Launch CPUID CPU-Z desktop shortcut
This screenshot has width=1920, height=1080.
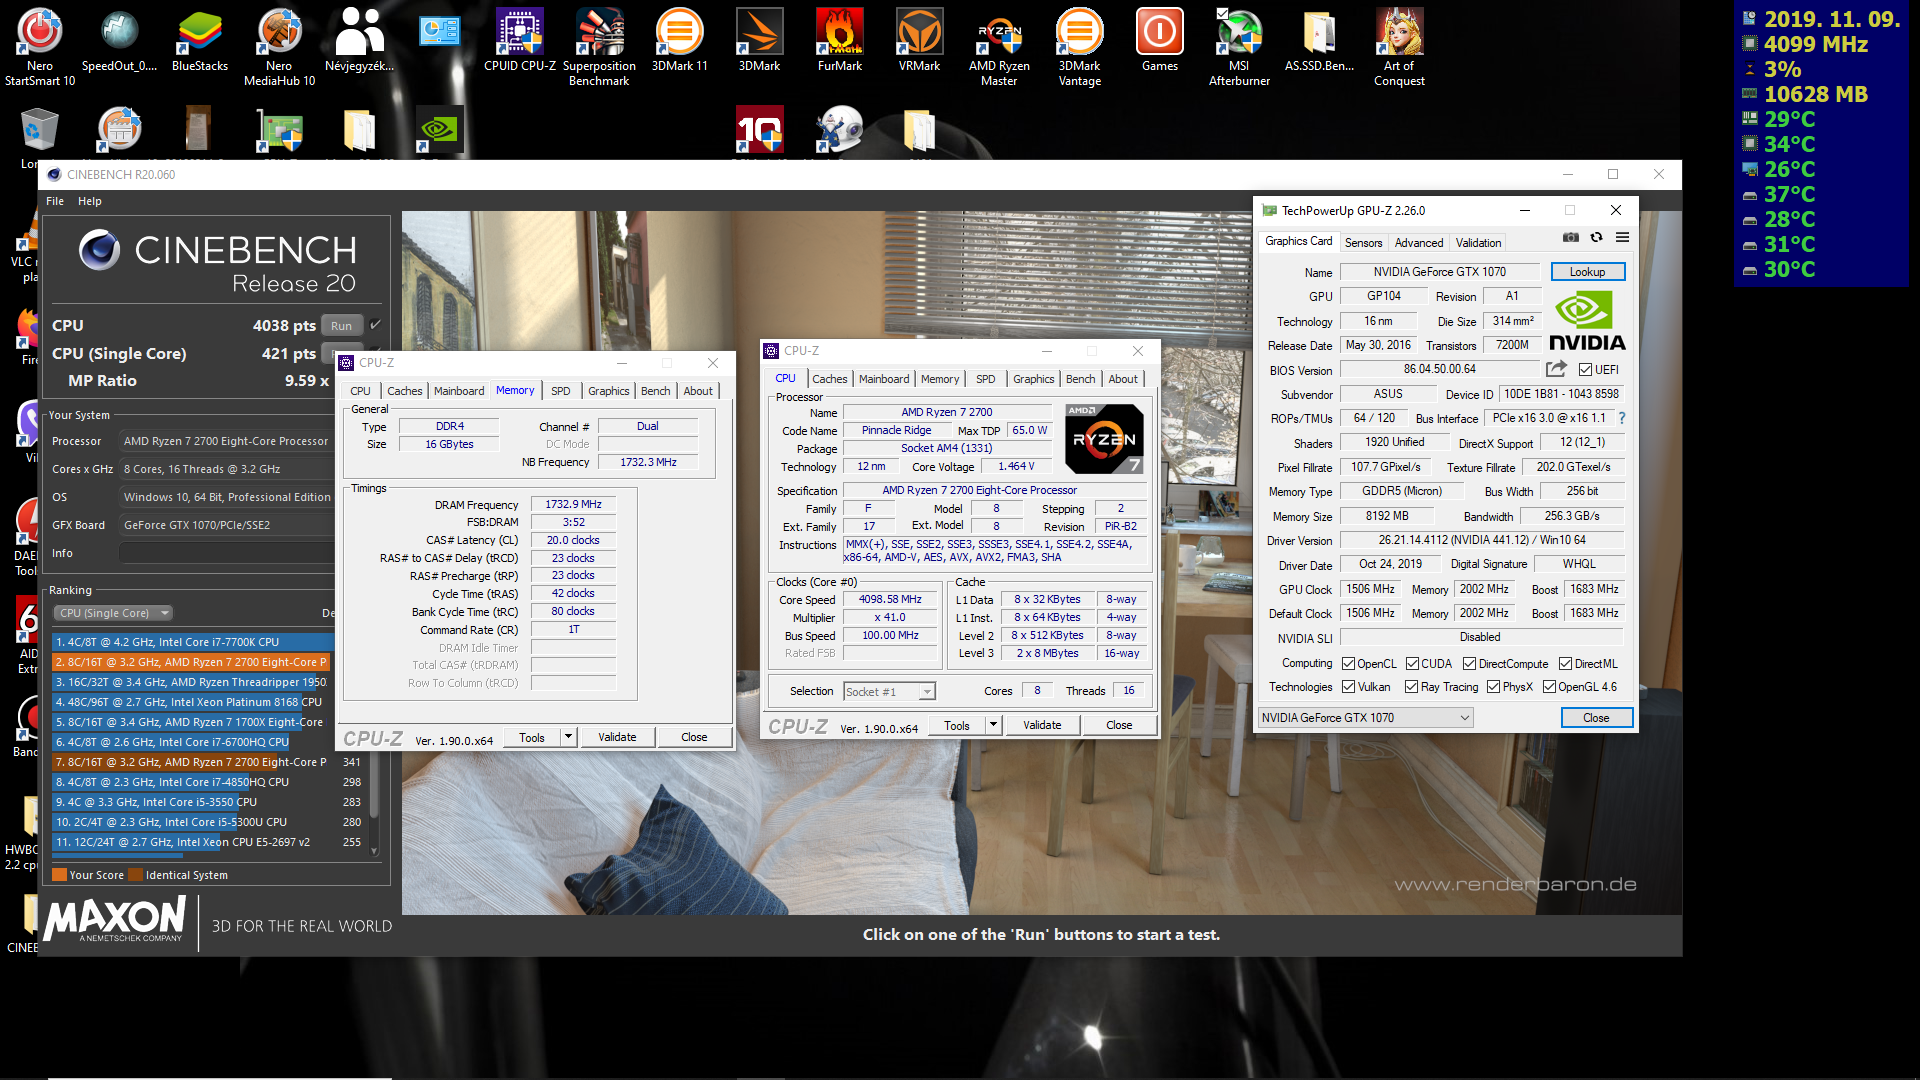(520, 40)
